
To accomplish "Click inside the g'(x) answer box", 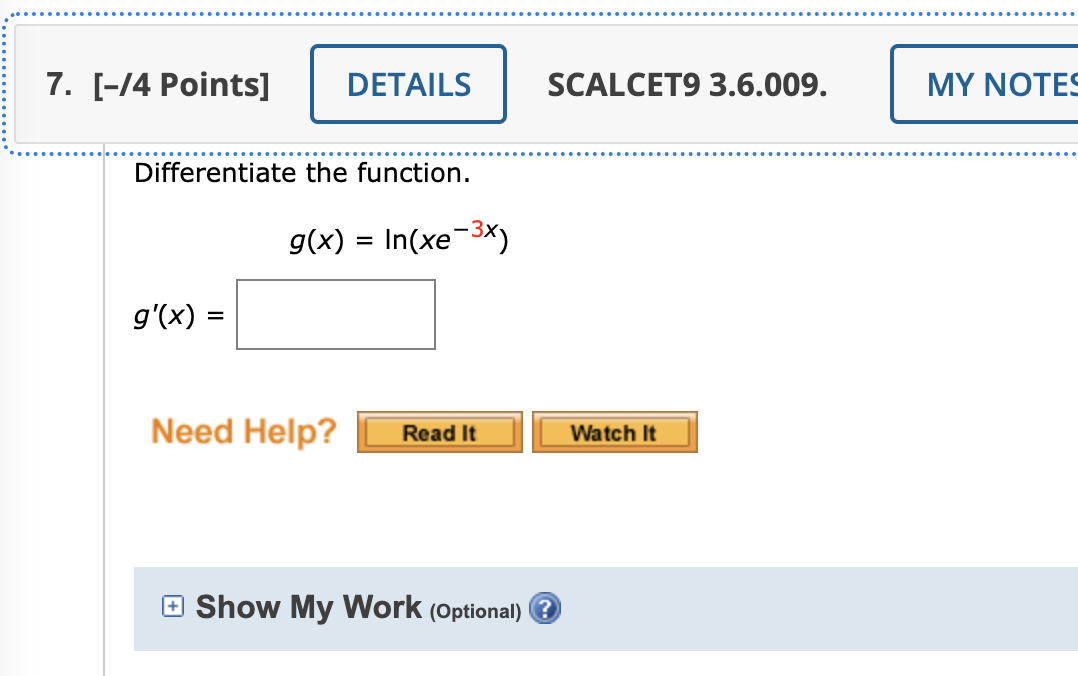I will (335, 313).
